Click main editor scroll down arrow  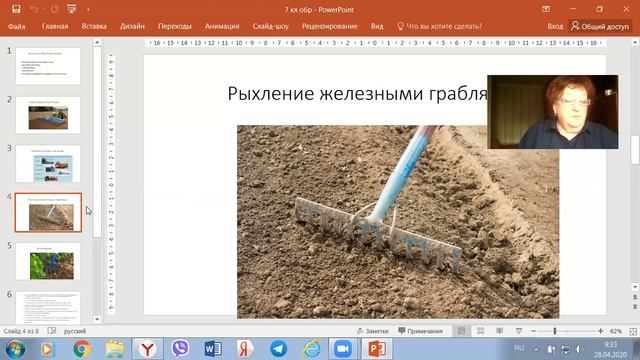click(635, 287)
